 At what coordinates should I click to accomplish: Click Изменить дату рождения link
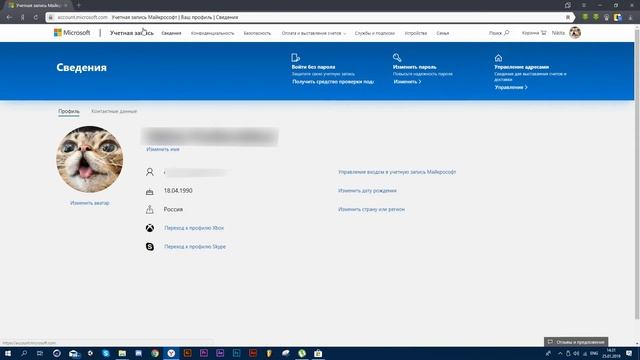click(x=367, y=191)
